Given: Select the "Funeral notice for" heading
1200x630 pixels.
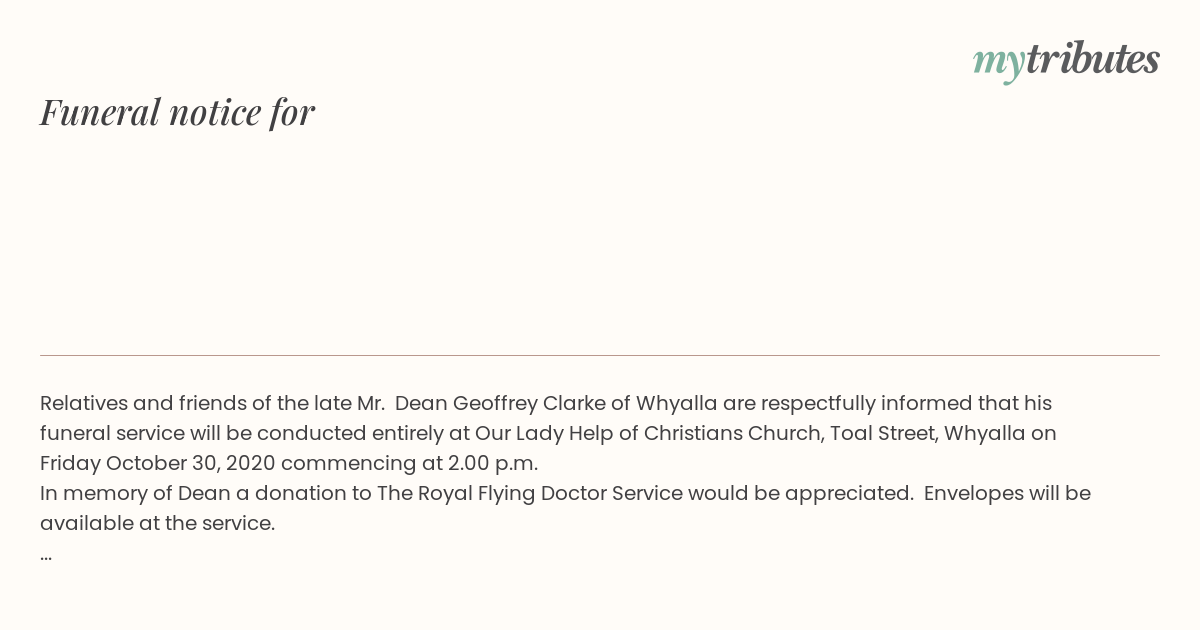Looking at the screenshot, I should pos(178,112).
